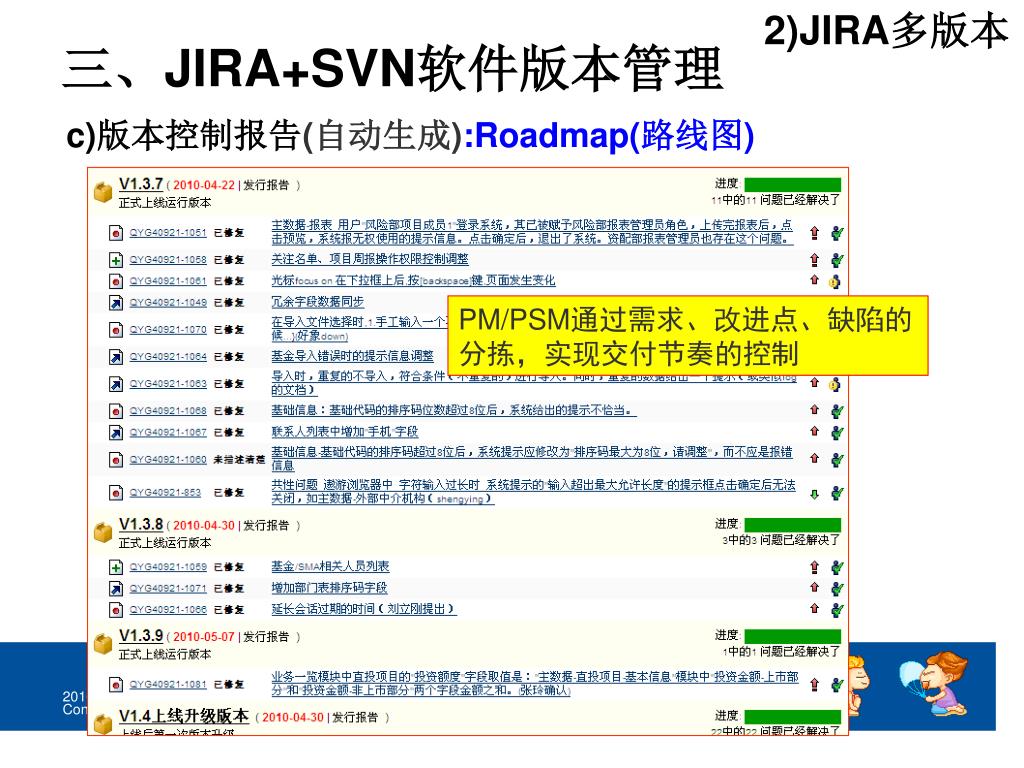This screenshot has width=1024, height=768.
Task: Open the V1.3.7 version link
Action: [x=140, y=184]
